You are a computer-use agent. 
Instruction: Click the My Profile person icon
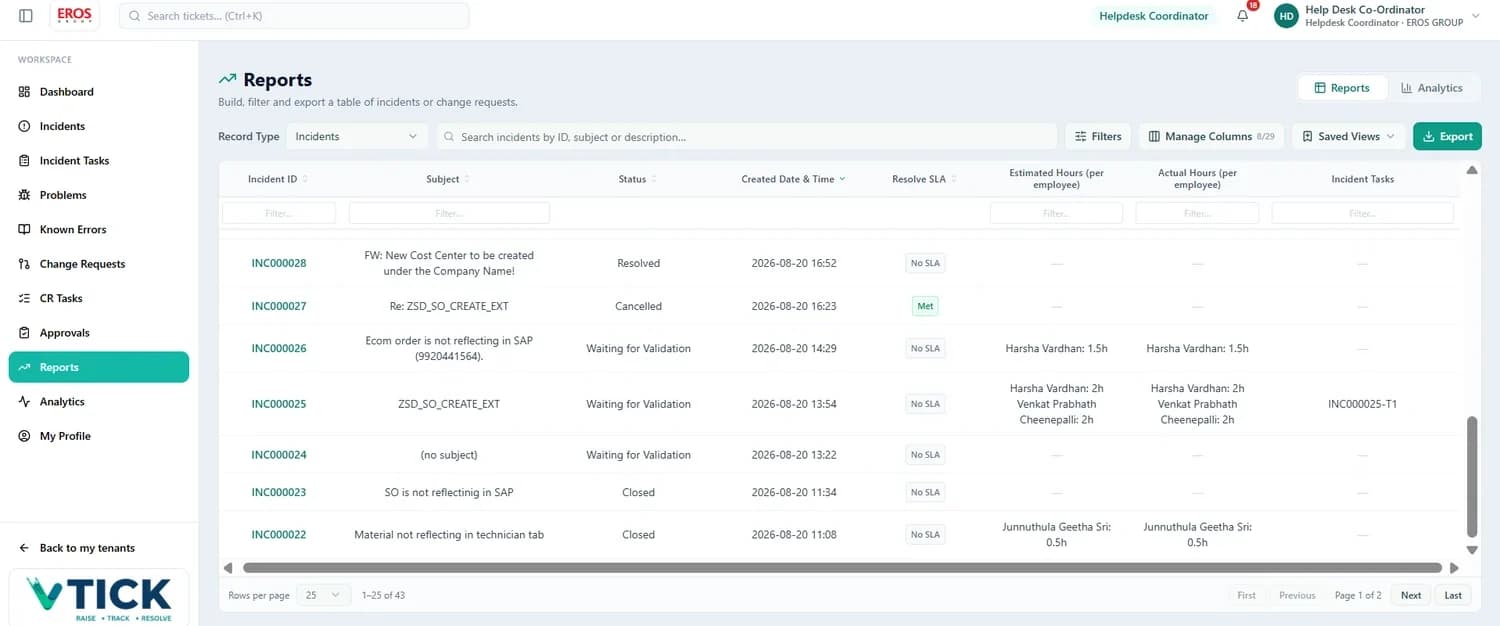click(x=24, y=436)
